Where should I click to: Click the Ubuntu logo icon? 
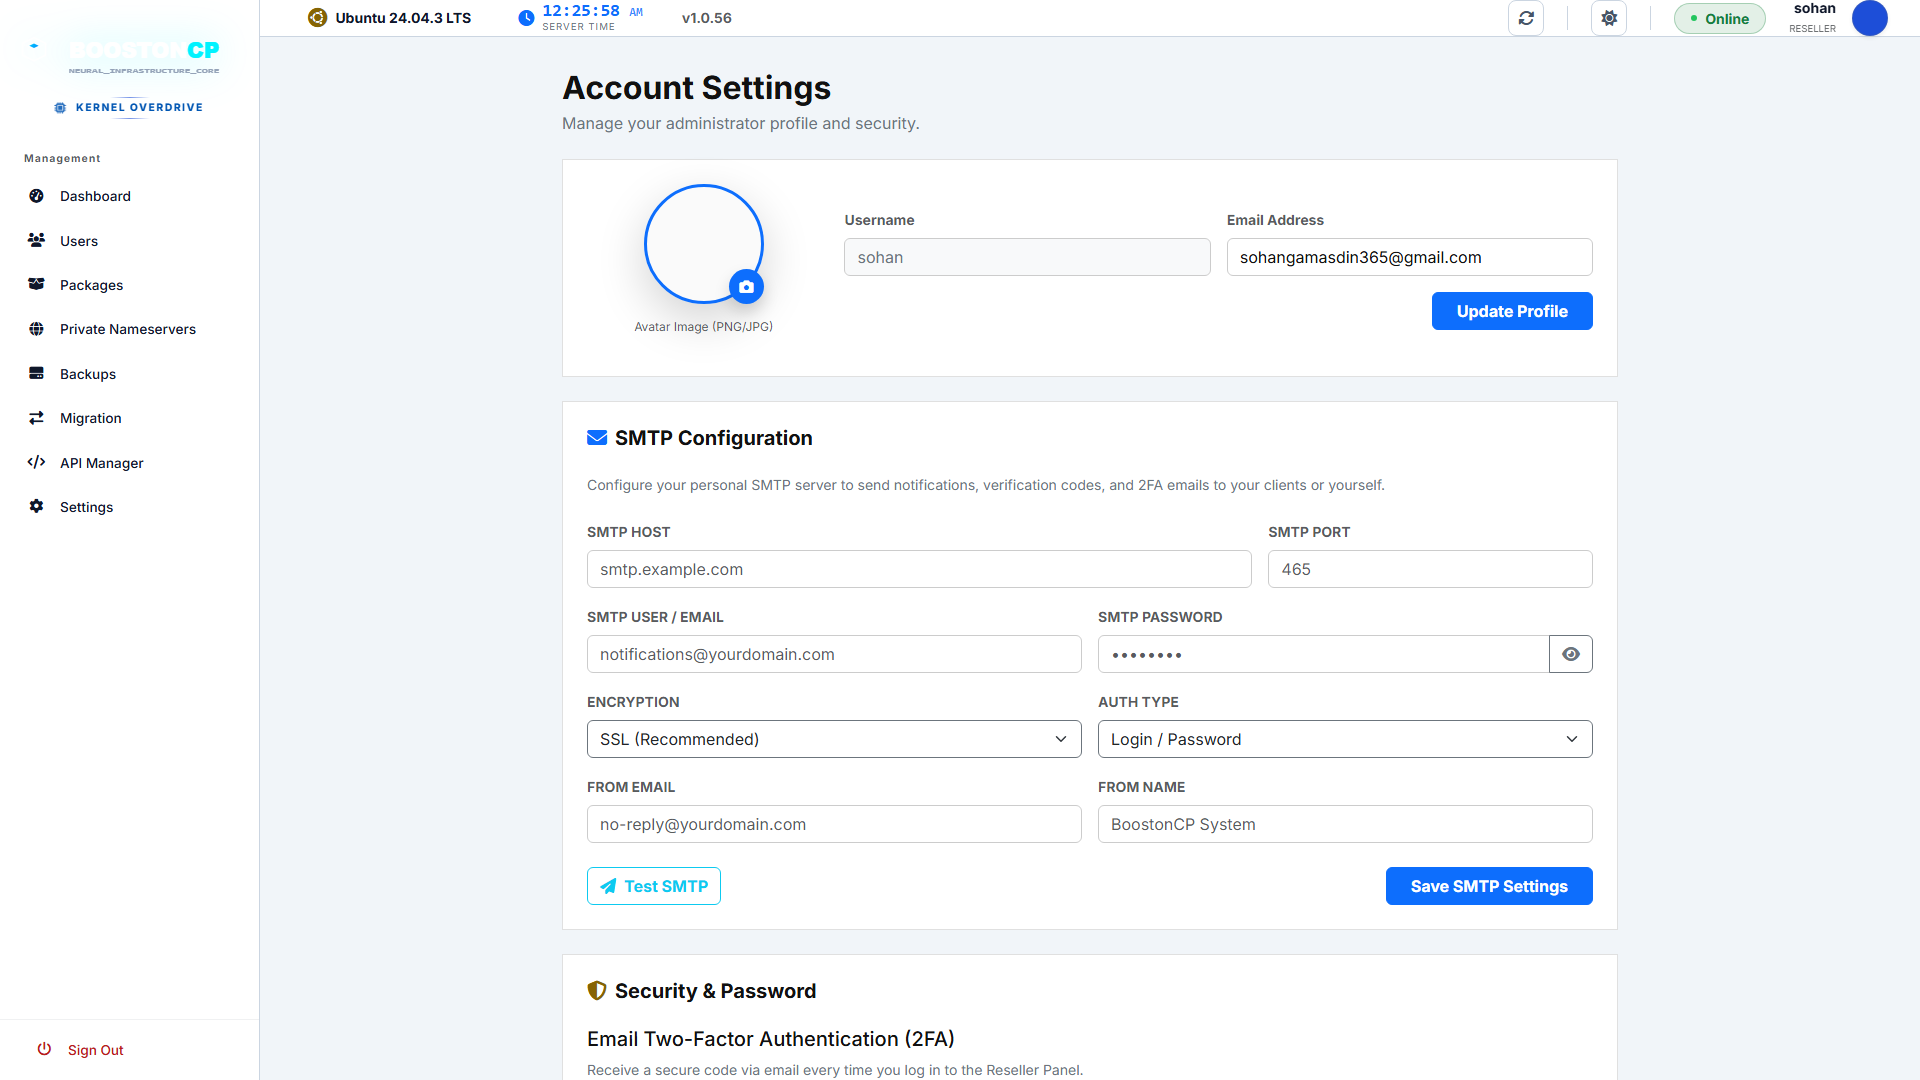click(317, 17)
